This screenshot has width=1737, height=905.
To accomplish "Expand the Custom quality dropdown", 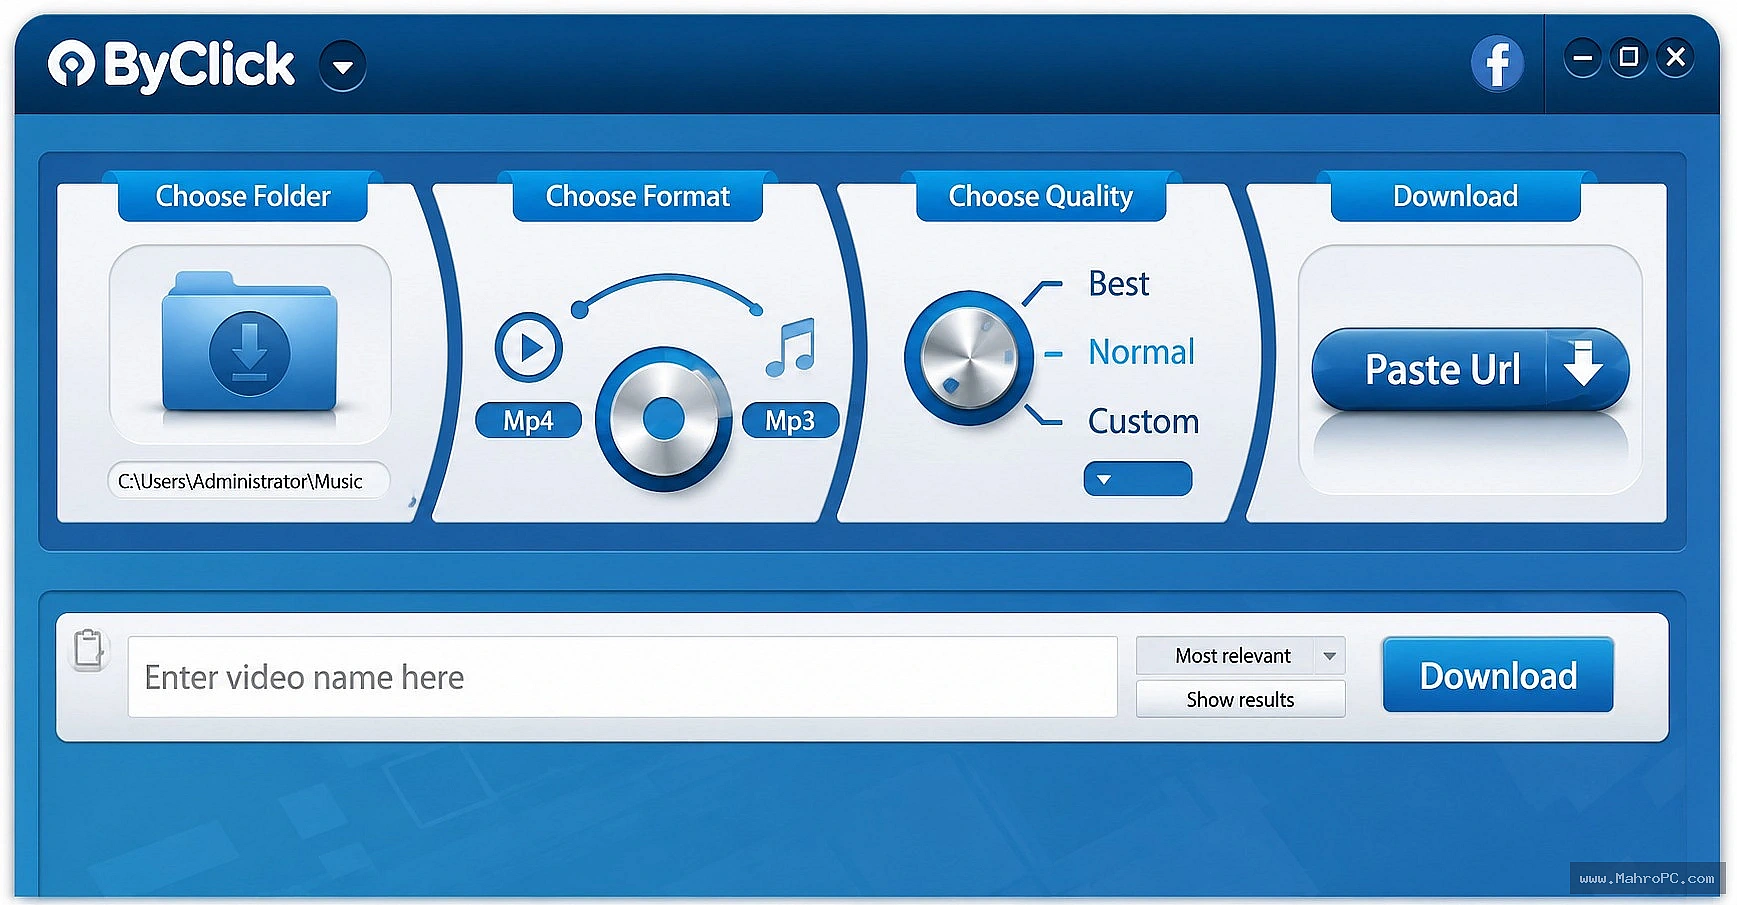I will click(x=1138, y=479).
